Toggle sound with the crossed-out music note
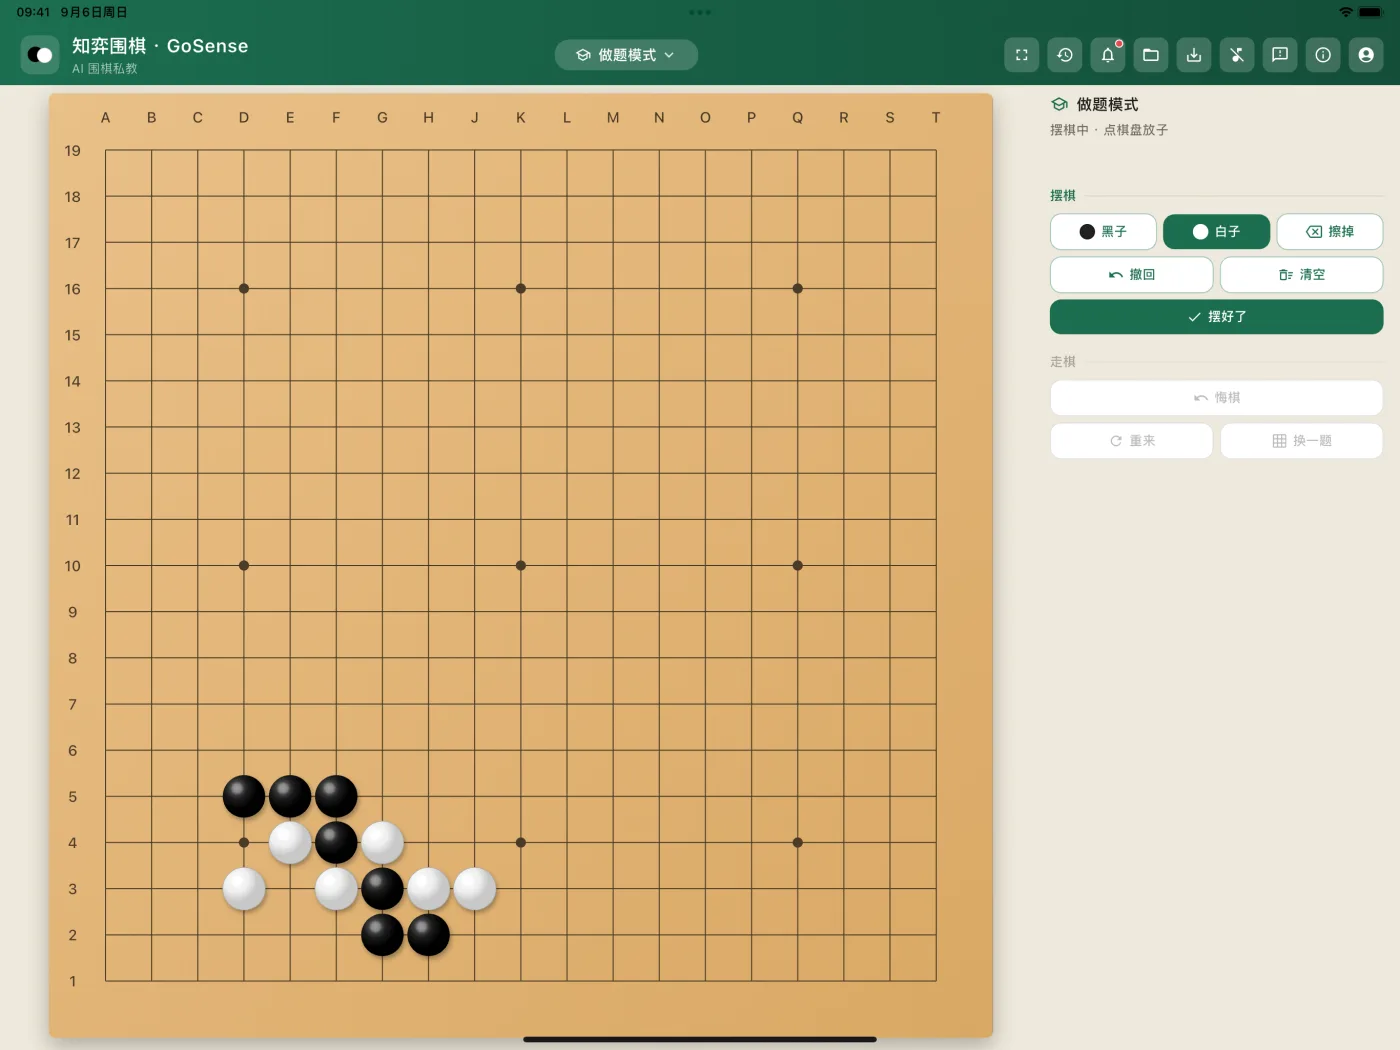This screenshot has width=1400, height=1050. pyautogui.click(x=1237, y=55)
